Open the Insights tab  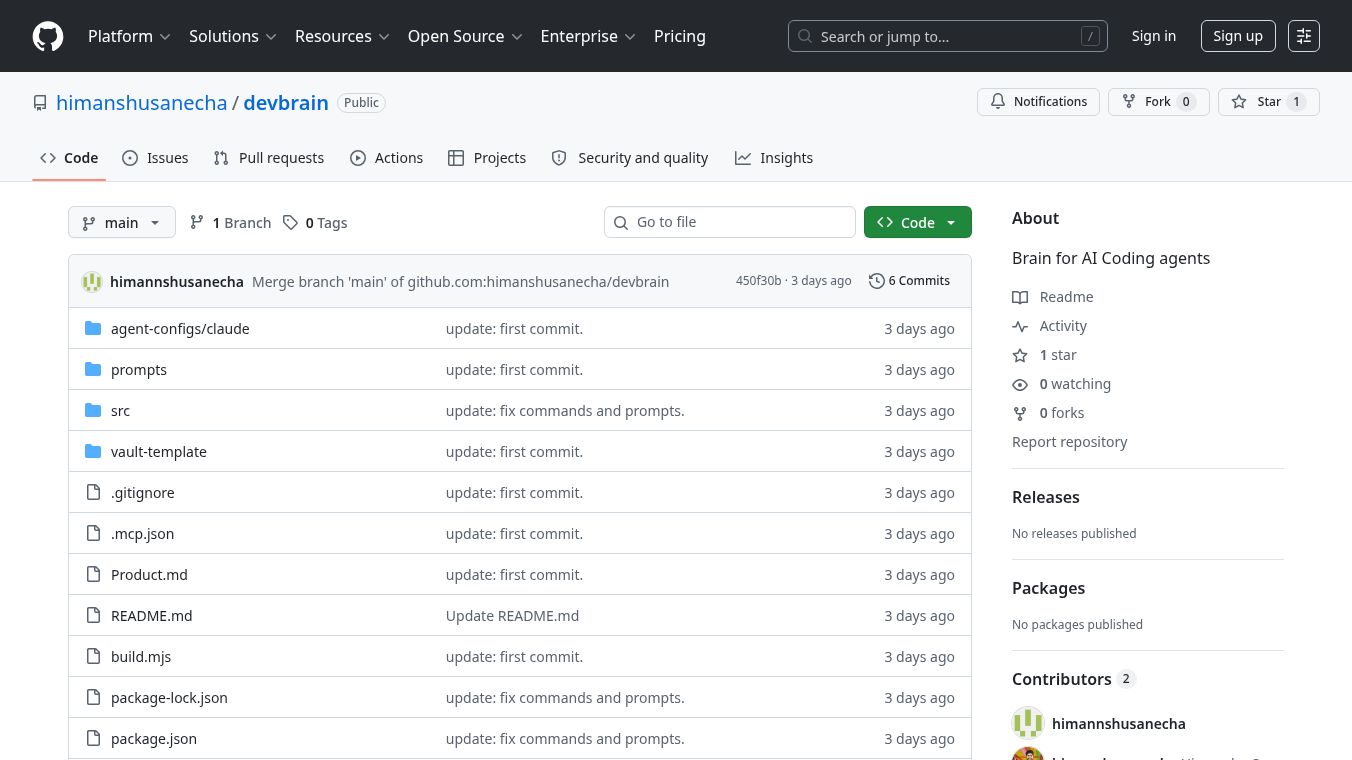[x=774, y=158]
